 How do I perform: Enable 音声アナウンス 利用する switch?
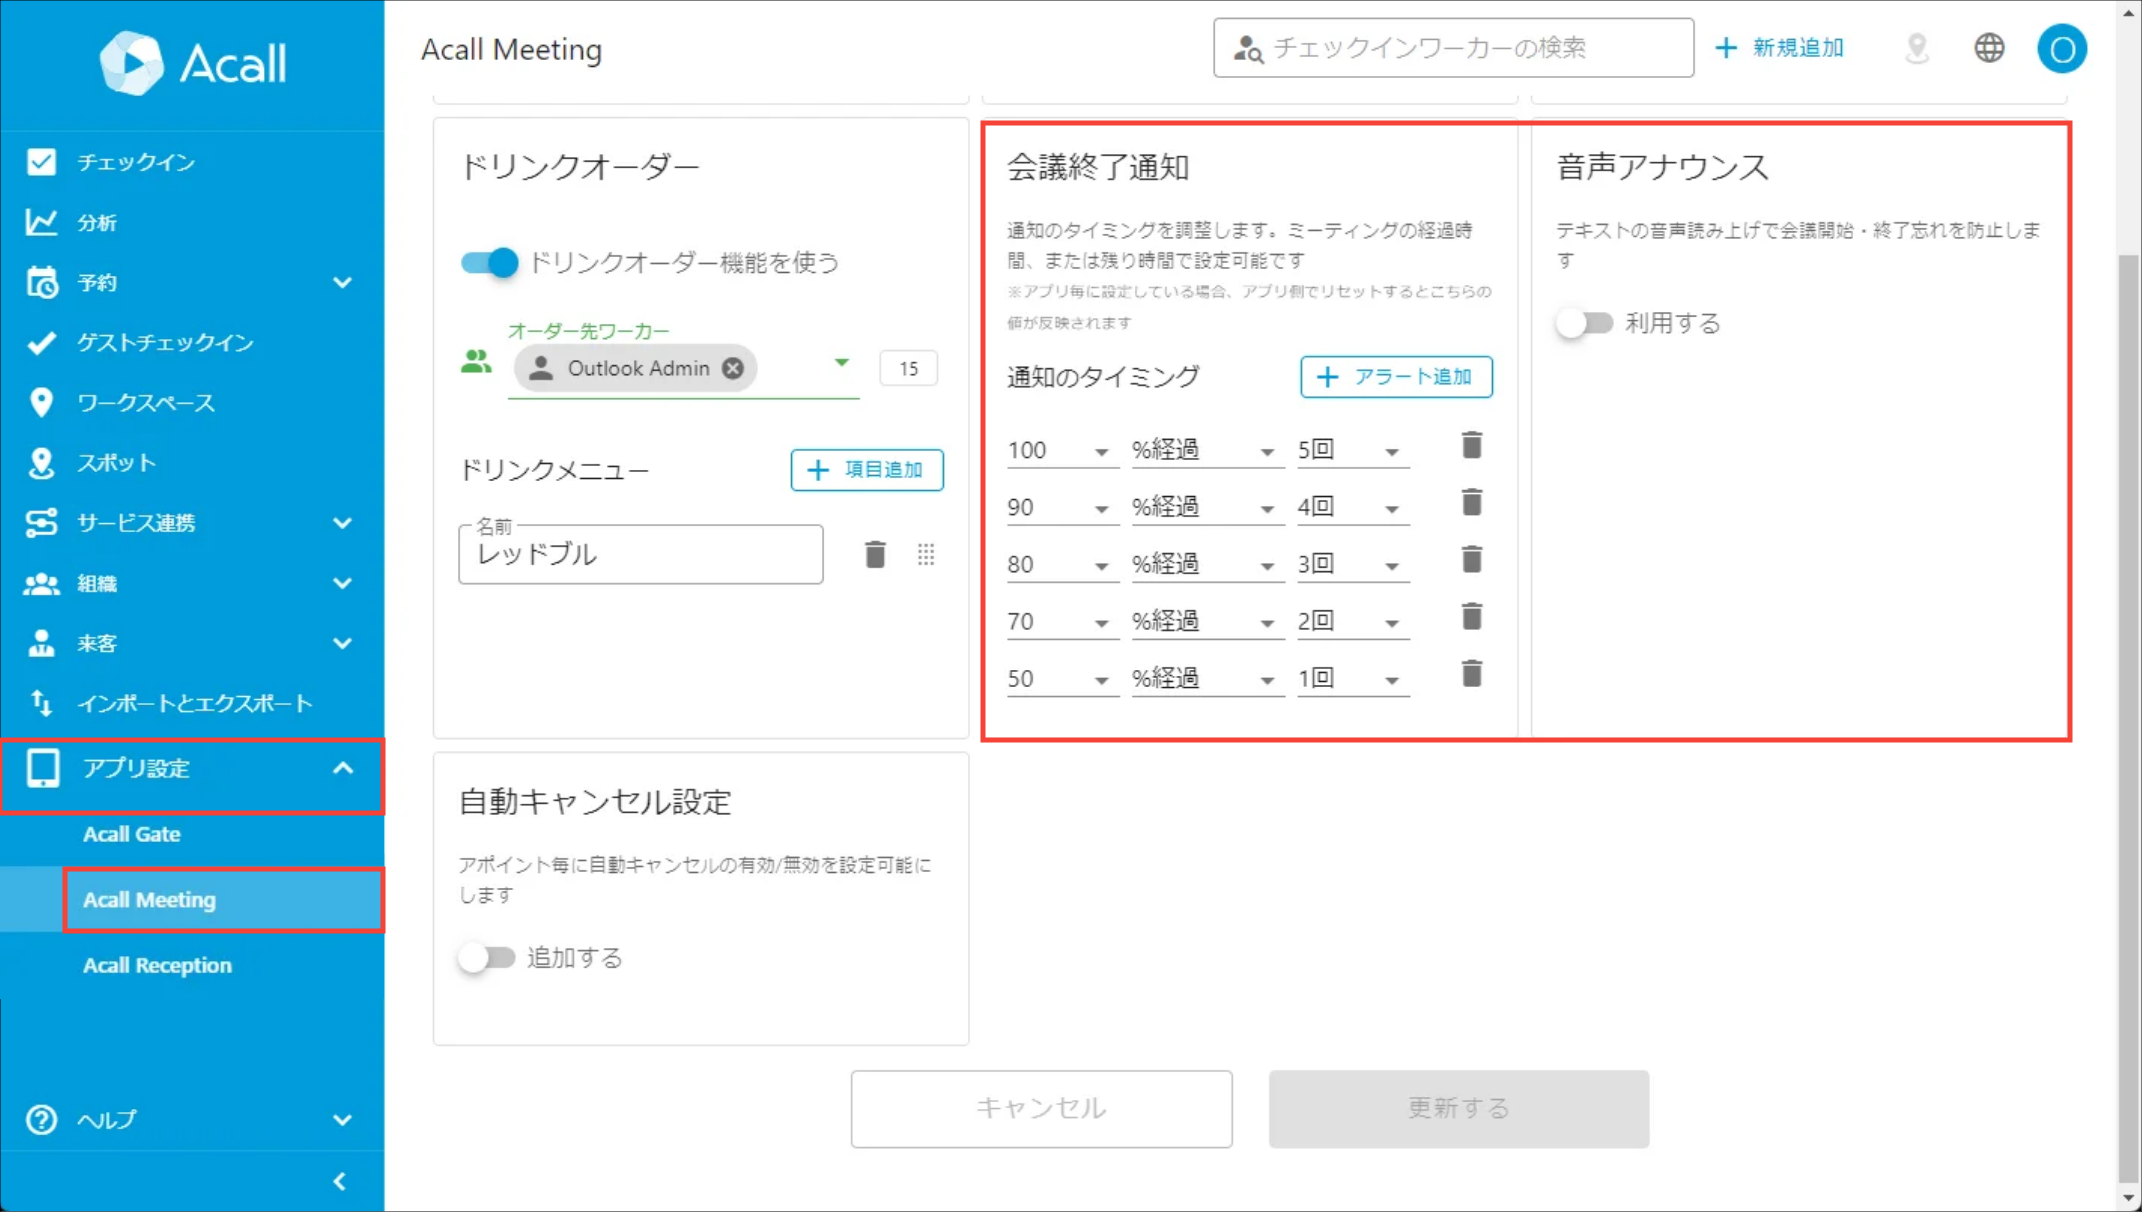pyautogui.click(x=1584, y=323)
